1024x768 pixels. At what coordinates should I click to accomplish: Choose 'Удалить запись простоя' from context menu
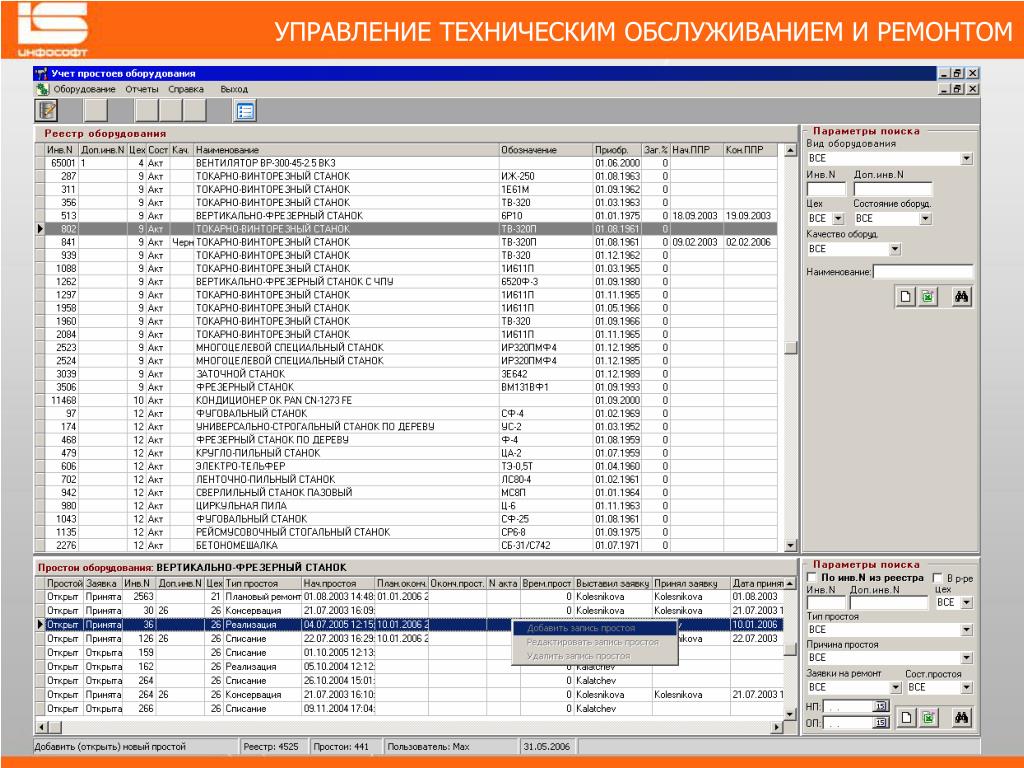[595, 656]
